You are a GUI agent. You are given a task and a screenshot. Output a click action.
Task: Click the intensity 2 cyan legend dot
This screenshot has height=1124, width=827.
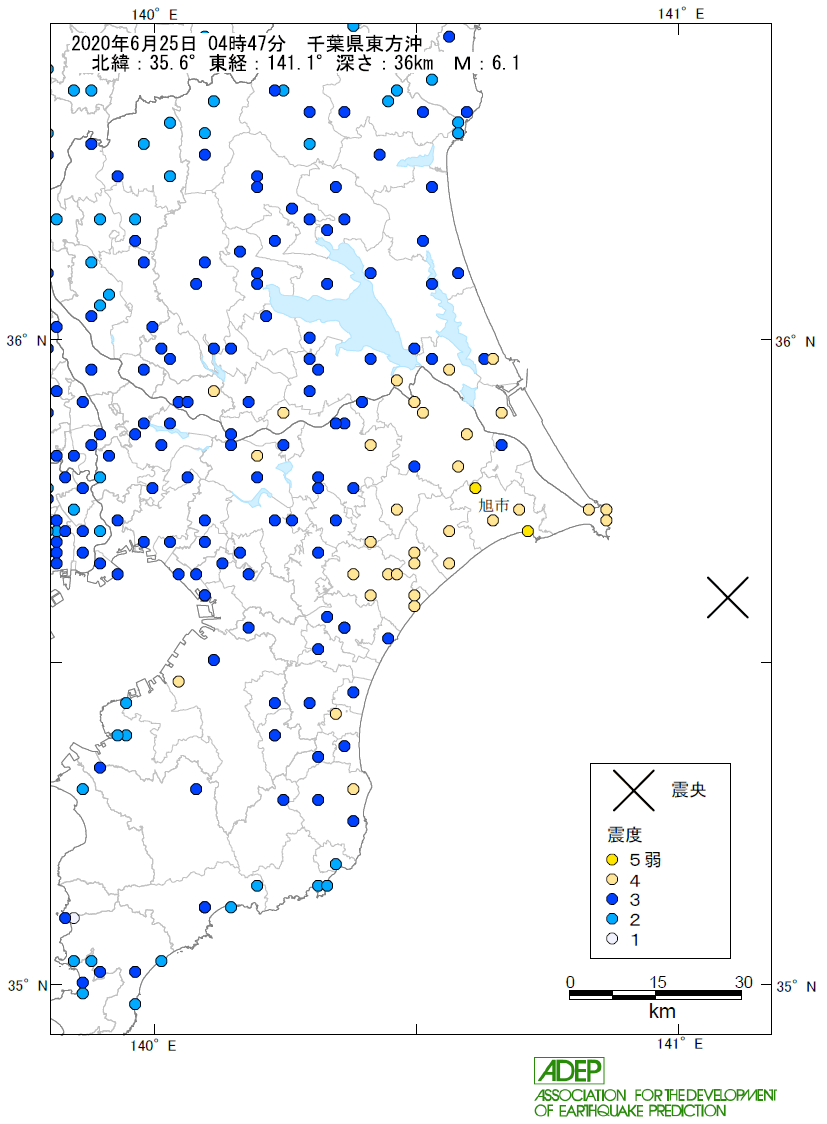click(x=612, y=919)
